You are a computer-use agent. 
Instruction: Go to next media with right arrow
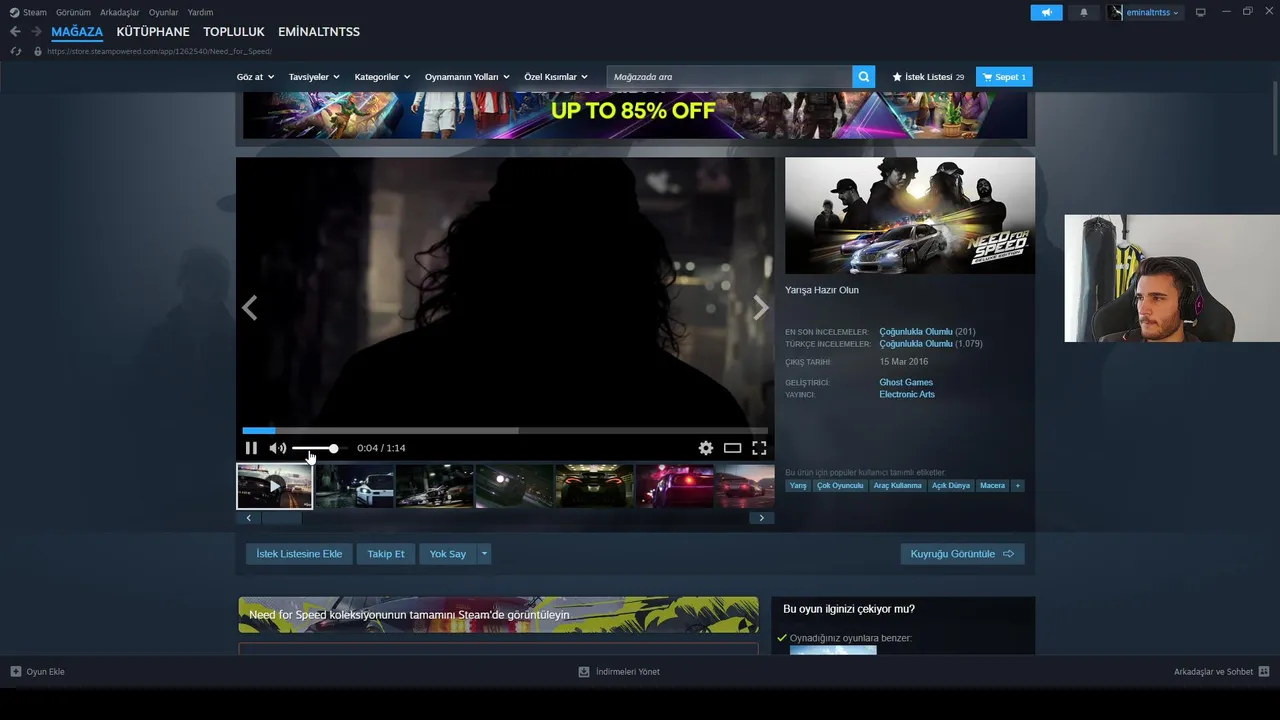[761, 308]
